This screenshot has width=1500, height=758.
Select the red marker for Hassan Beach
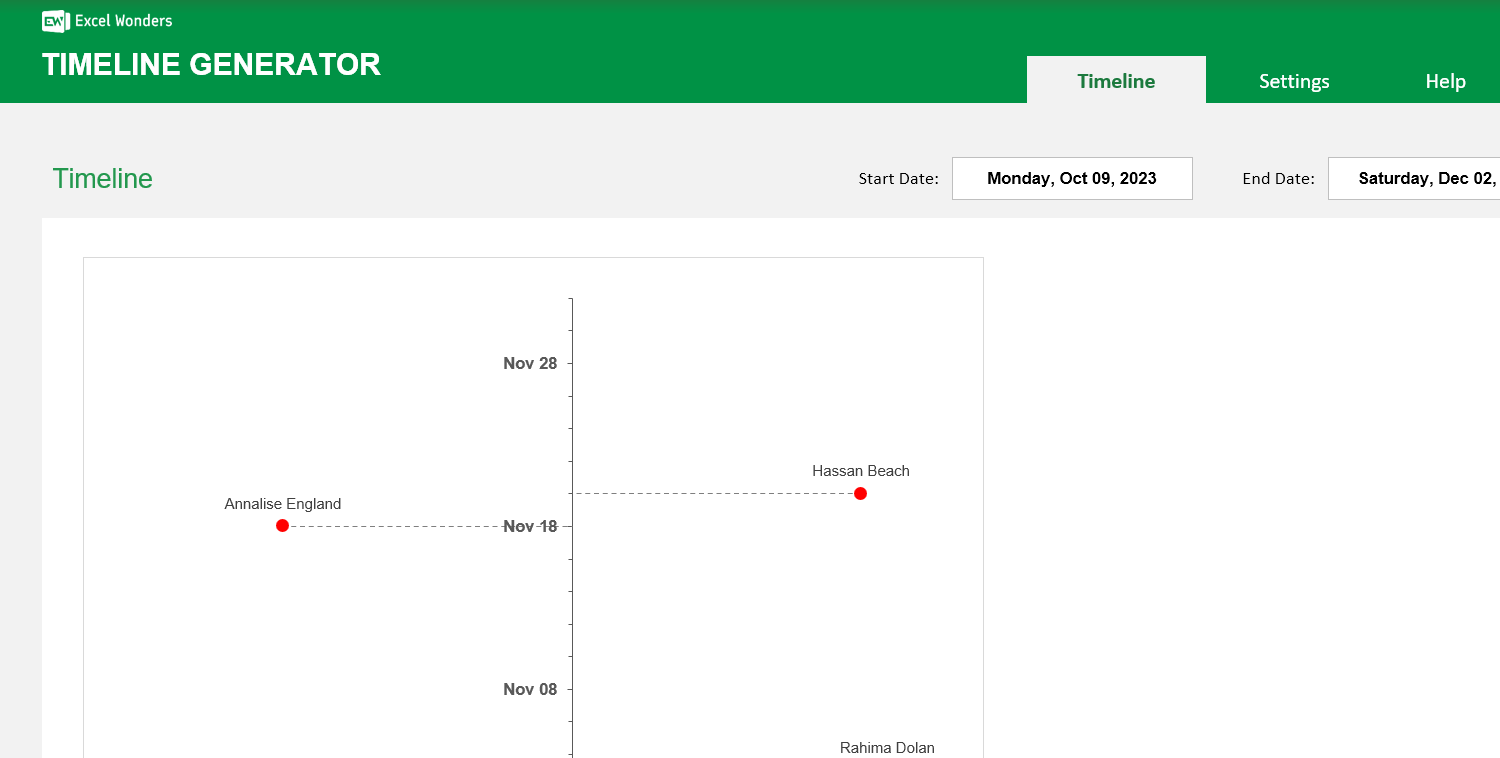click(861, 493)
